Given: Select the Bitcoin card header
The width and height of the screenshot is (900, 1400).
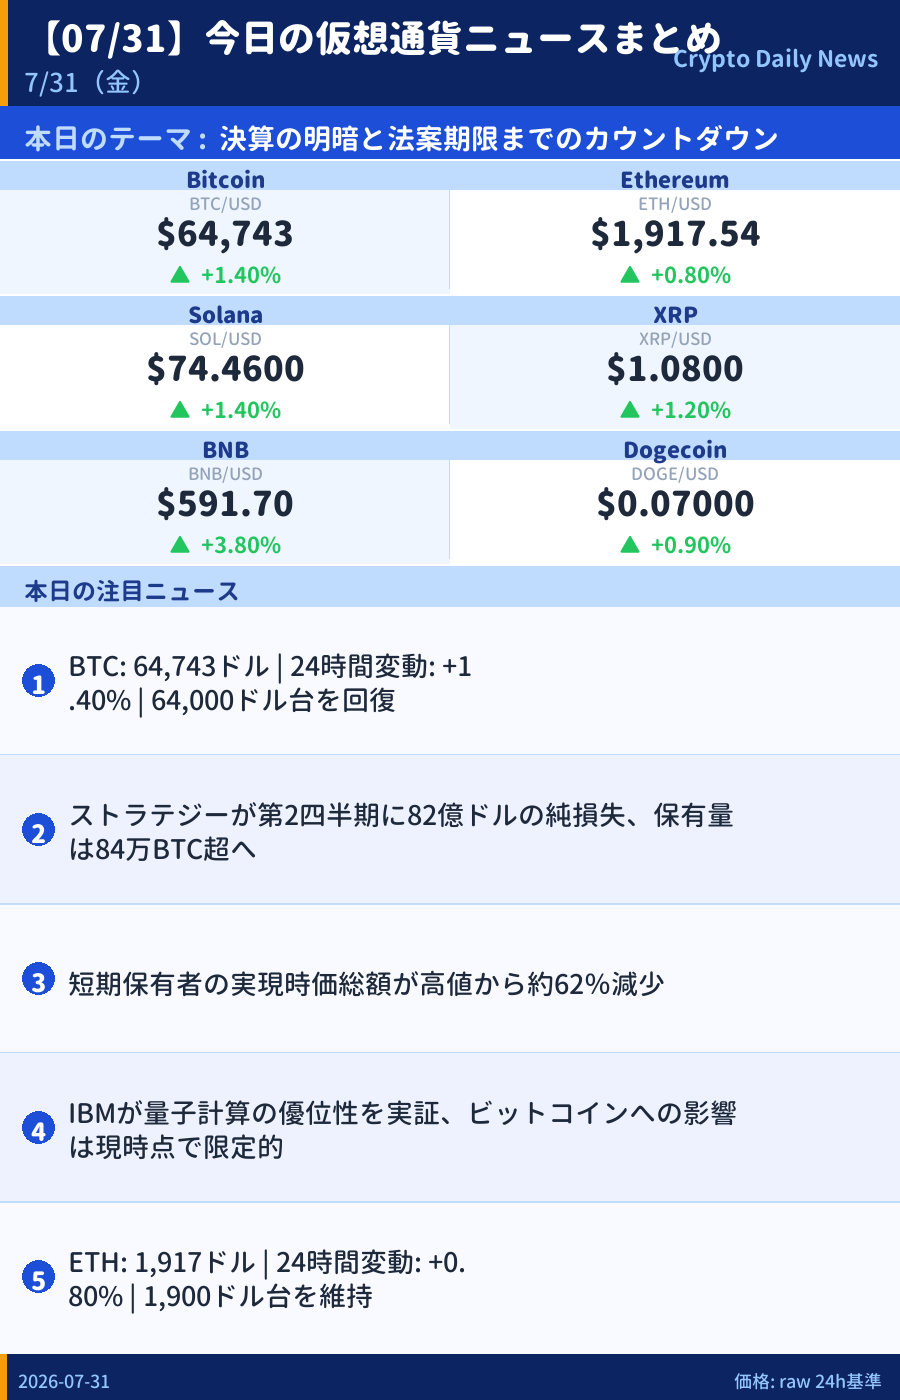Looking at the screenshot, I should (225, 178).
